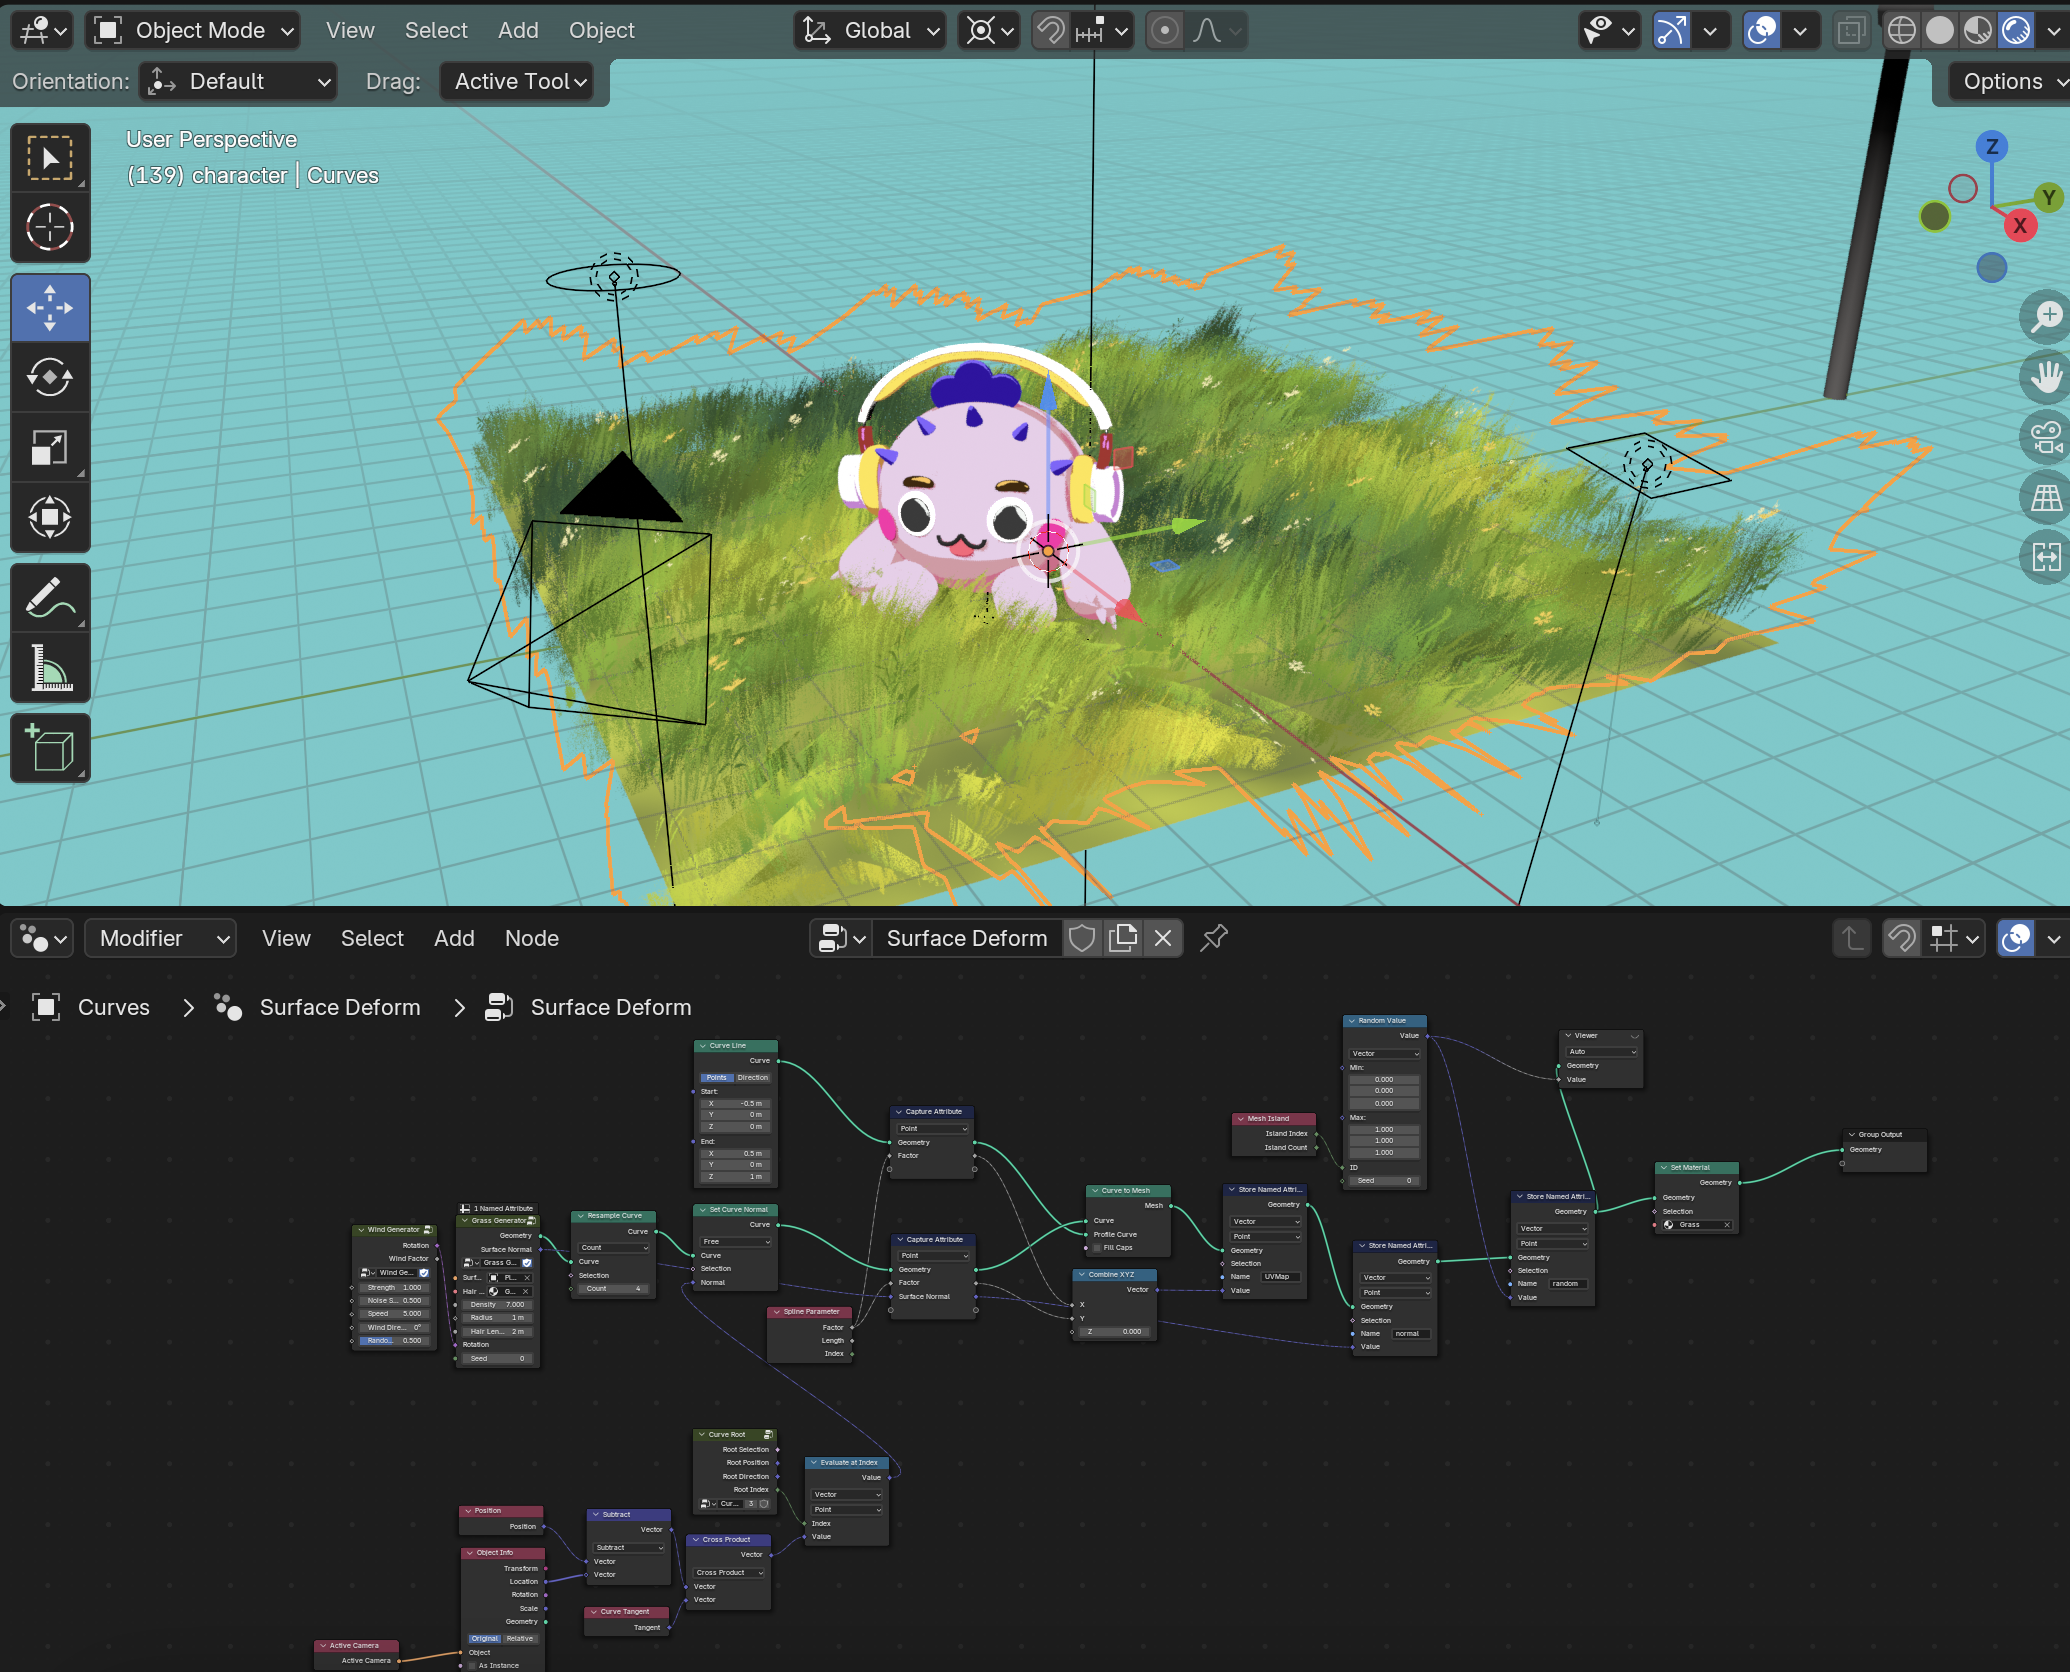Click Curves in the node editor breadcrumb

(113, 1007)
